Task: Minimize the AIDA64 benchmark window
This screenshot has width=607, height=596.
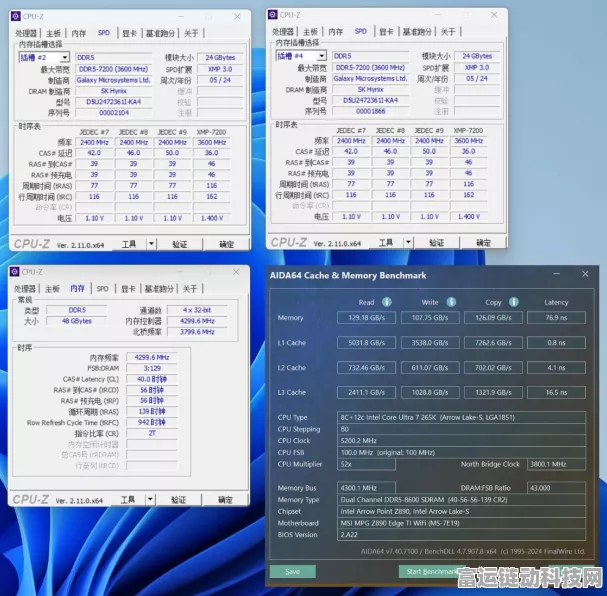Action: [x=557, y=274]
